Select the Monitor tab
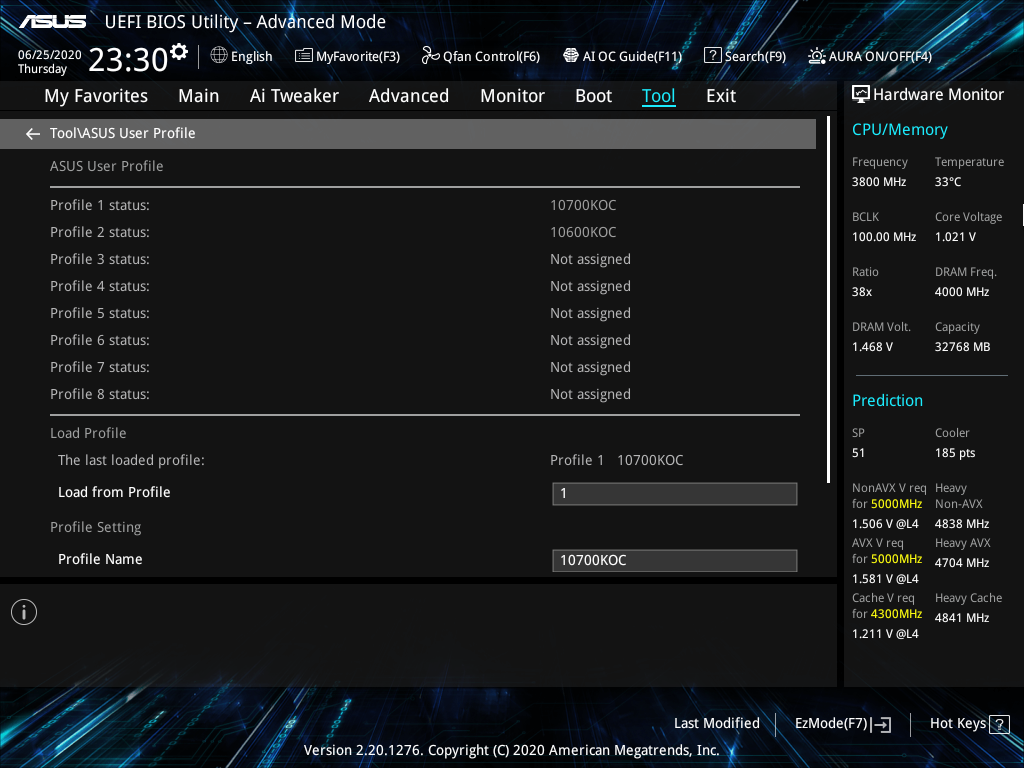 [512, 96]
